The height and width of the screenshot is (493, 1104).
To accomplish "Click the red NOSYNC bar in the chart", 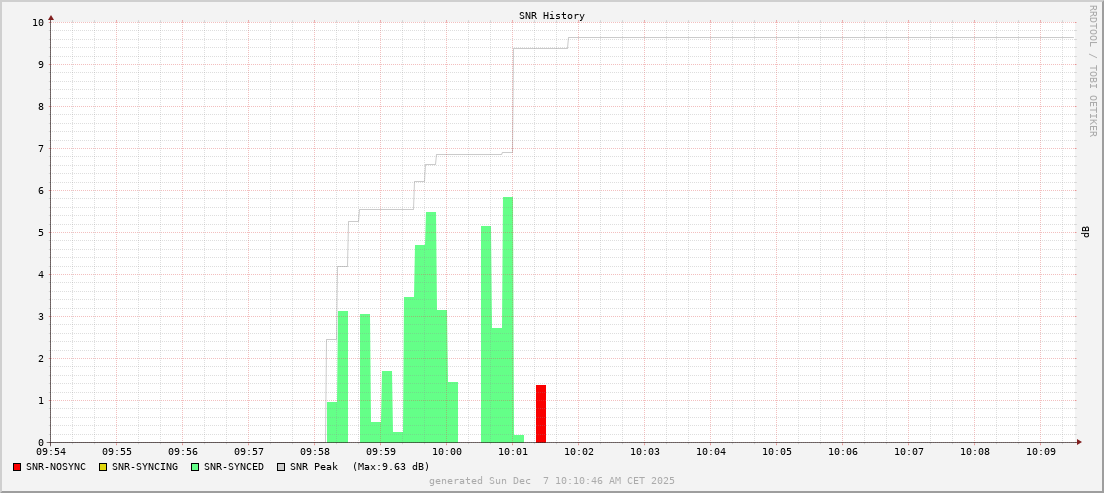I will point(541,414).
